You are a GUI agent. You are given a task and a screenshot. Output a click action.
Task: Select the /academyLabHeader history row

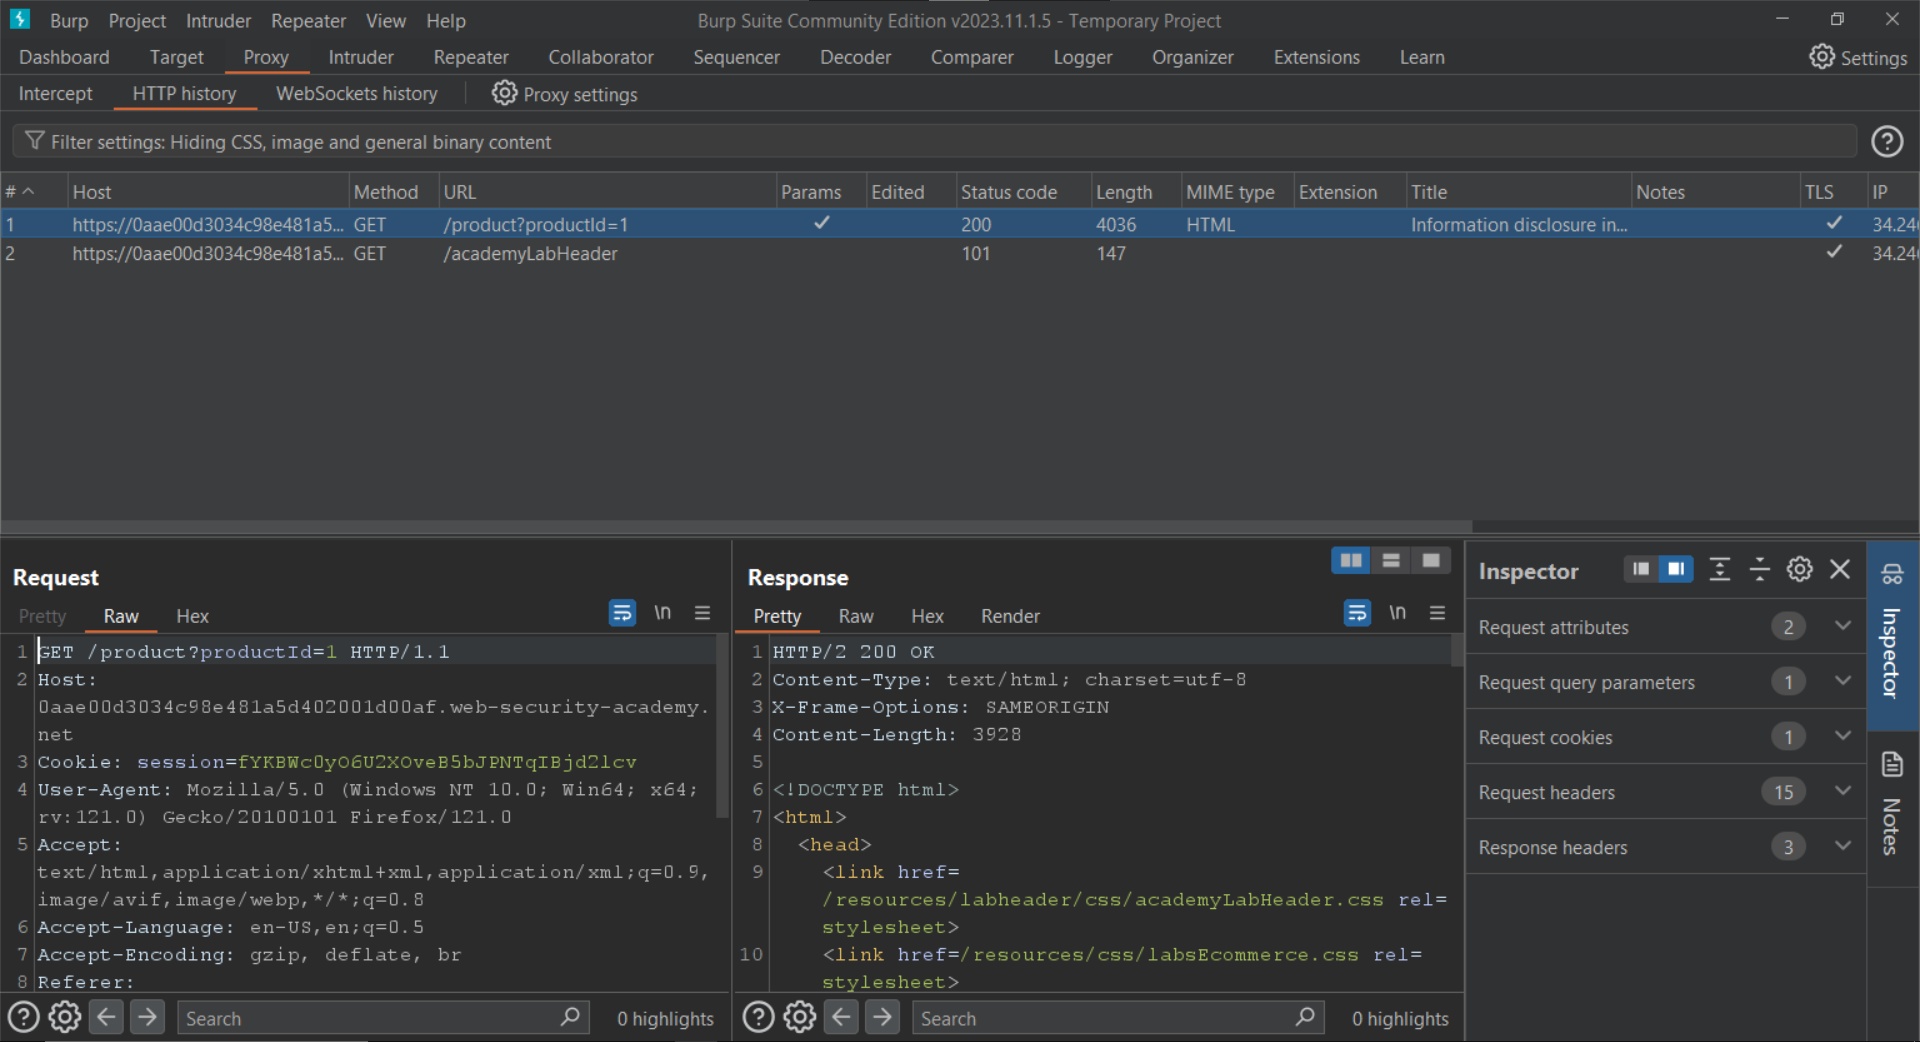point(530,254)
